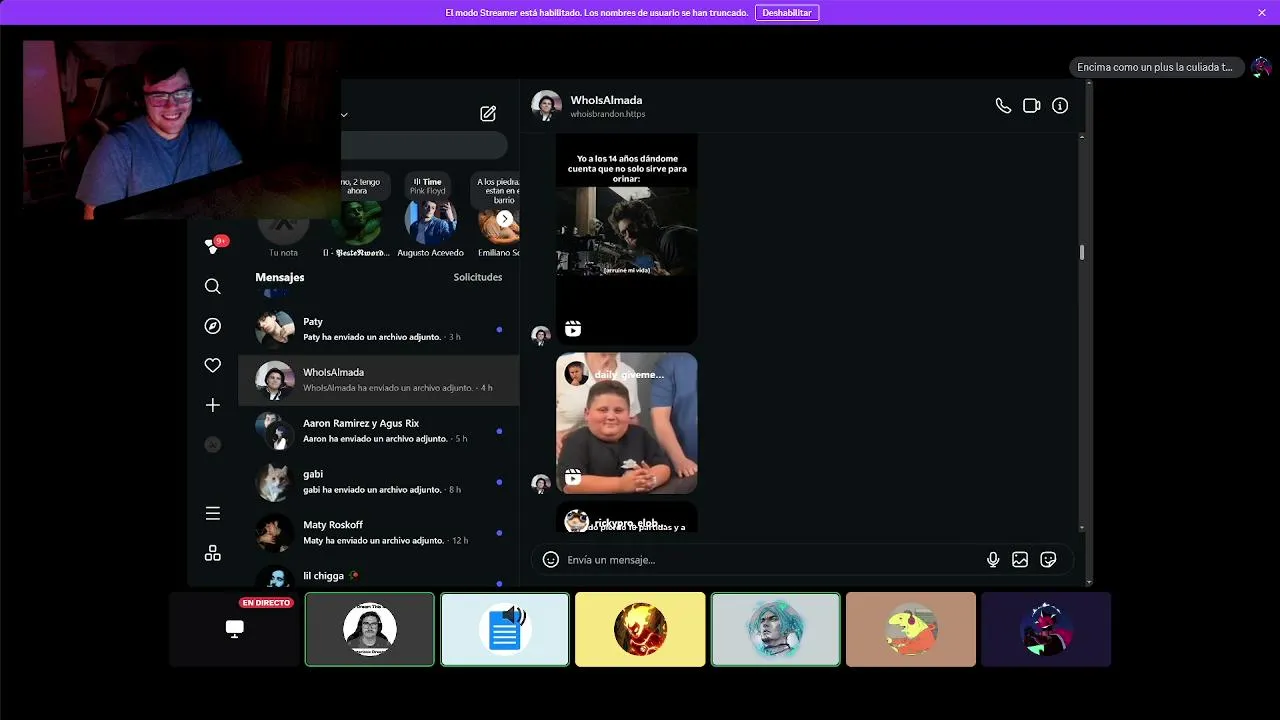This screenshot has height=720, width=1280.
Task: Click into the Envía un mensaje field
Action: pyautogui.click(x=770, y=560)
